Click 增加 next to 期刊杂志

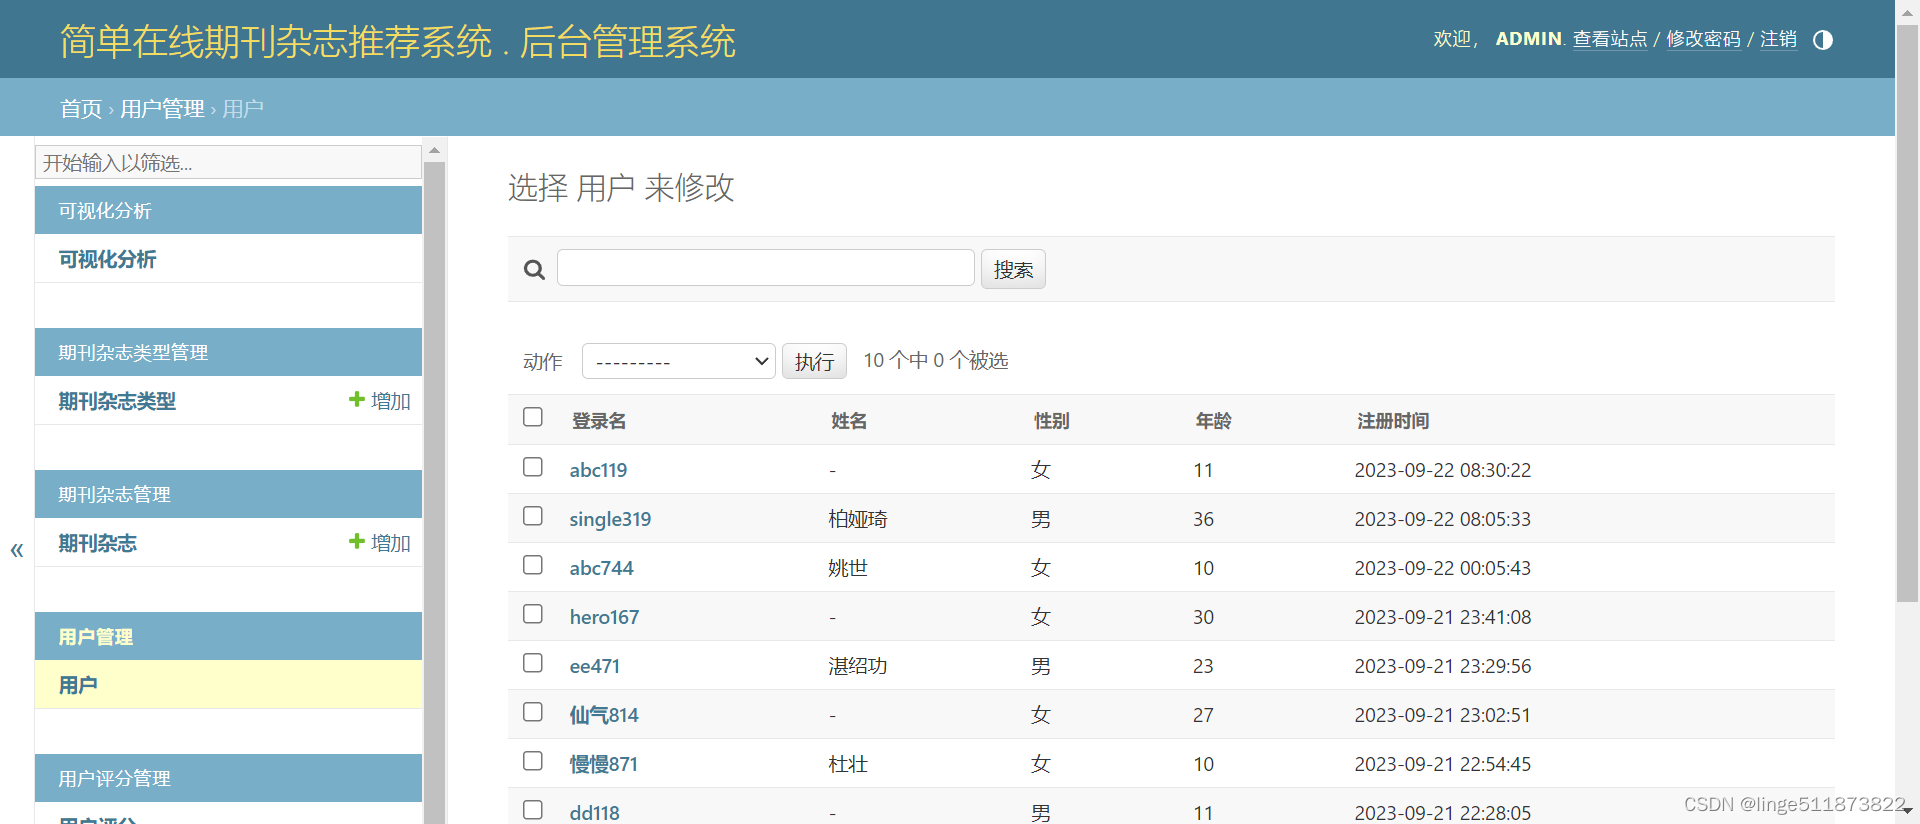click(x=390, y=543)
